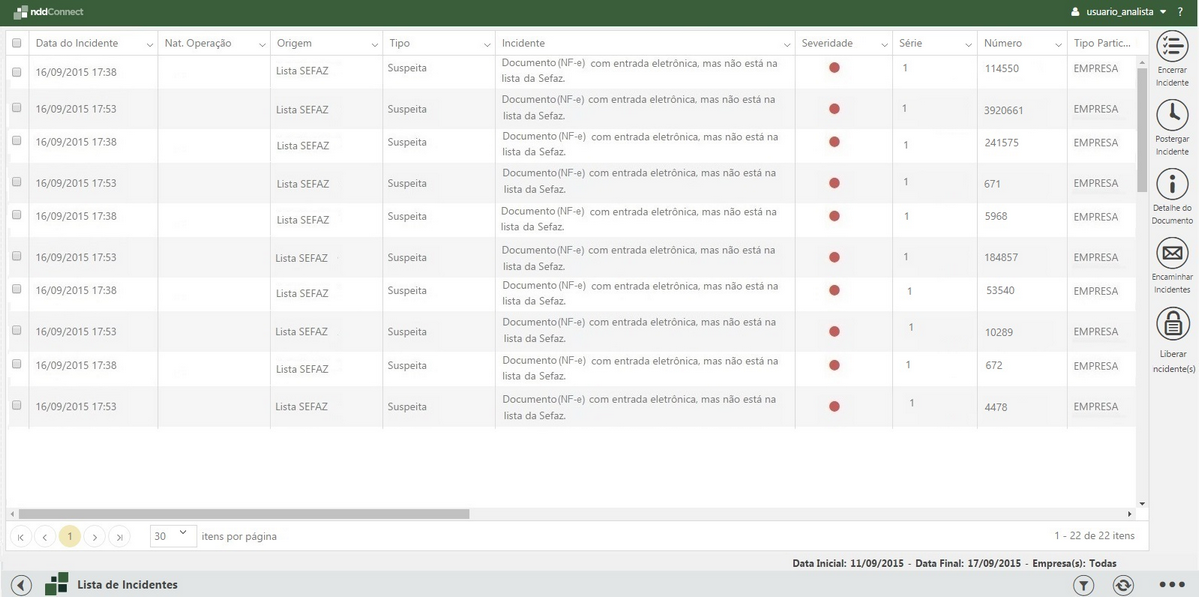Open Detalhe do Documento info icon
The height and width of the screenshot is (597, 1199).
tap(1171, 185)
